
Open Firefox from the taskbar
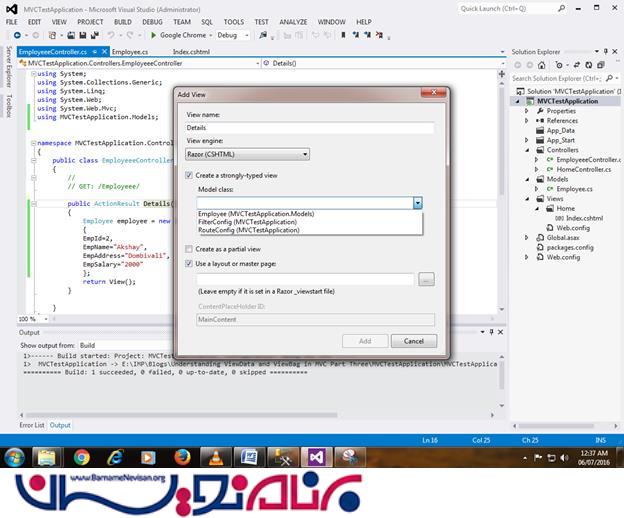point(181,457)
